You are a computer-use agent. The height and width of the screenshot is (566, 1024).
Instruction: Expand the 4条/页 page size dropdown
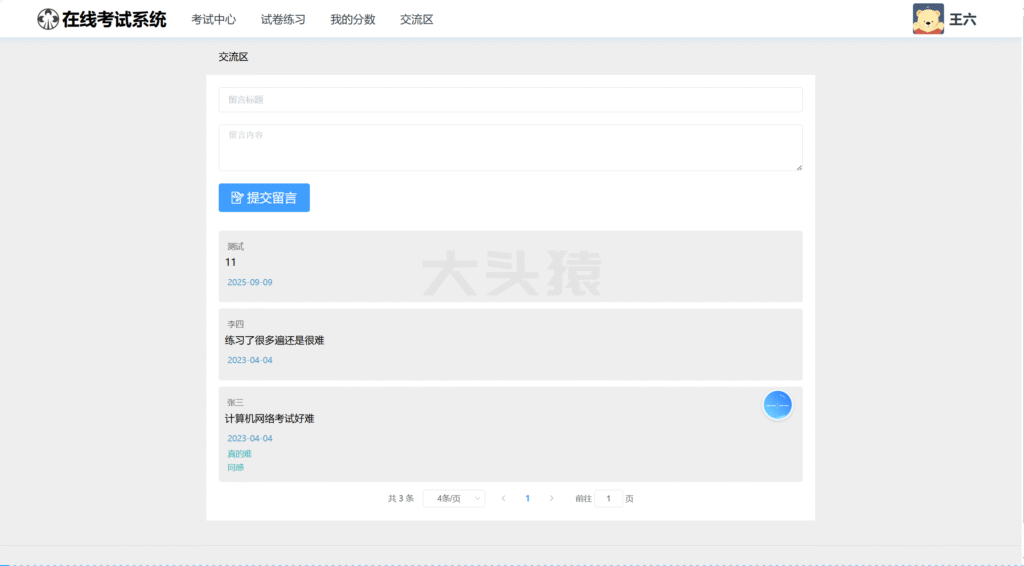click(x=454, y=498)
